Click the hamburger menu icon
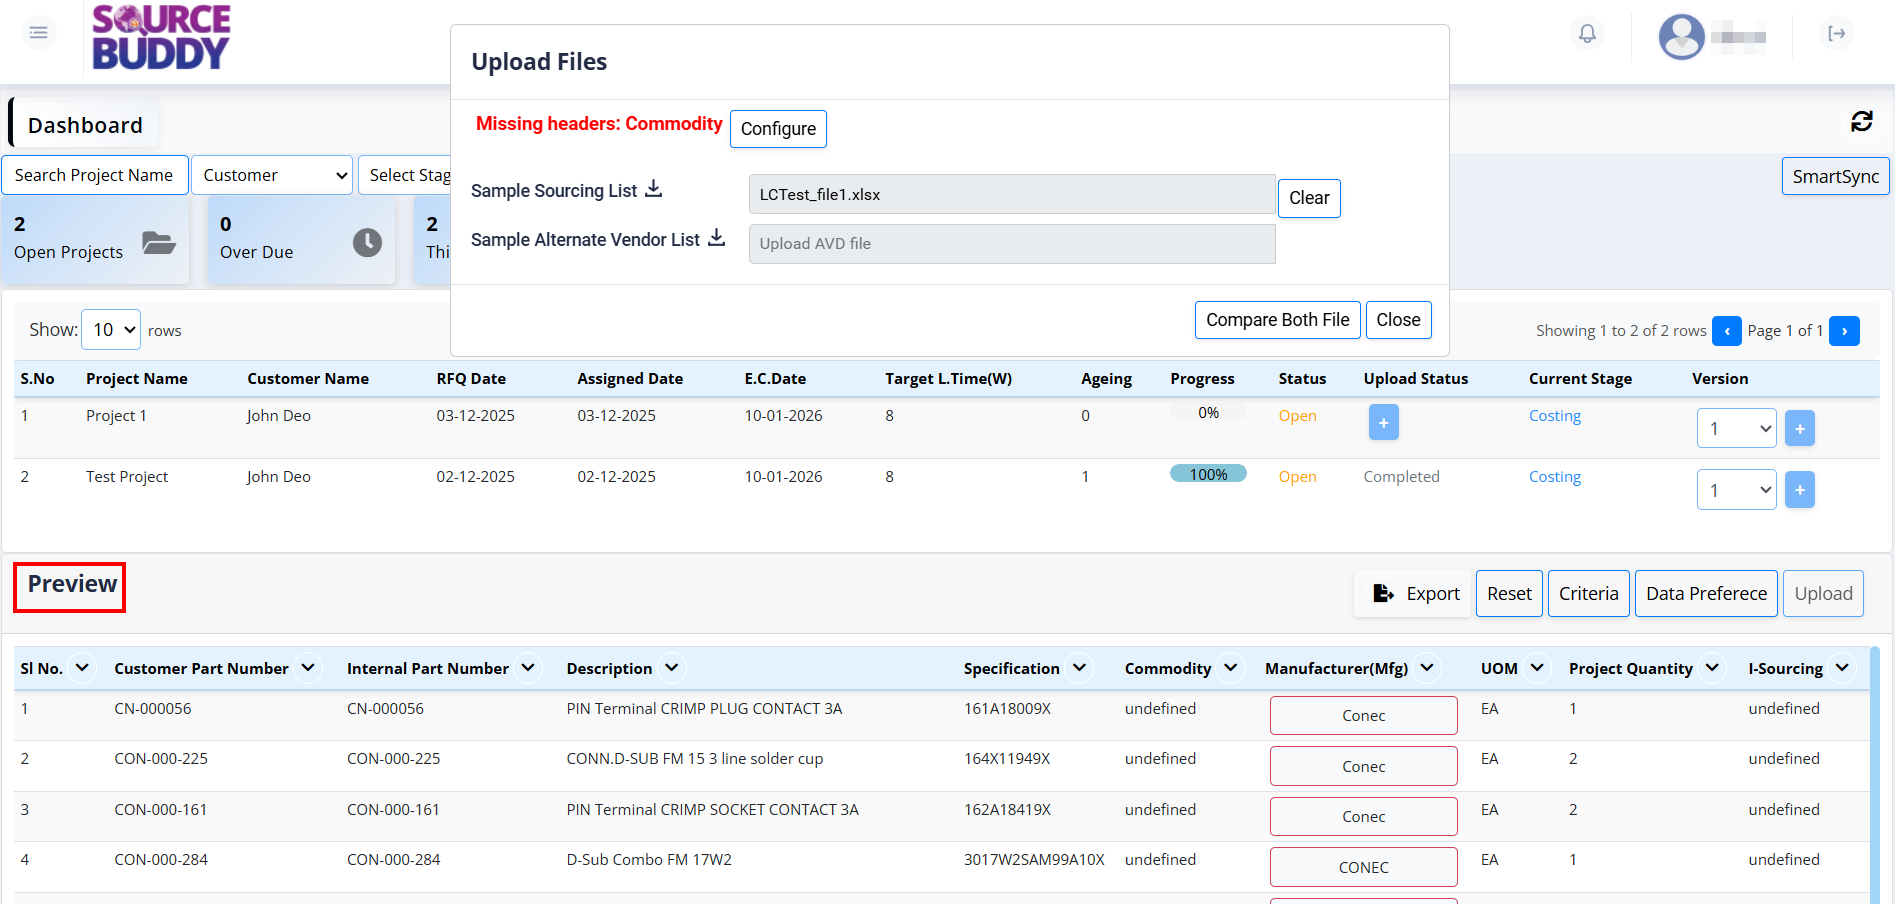 38,33
